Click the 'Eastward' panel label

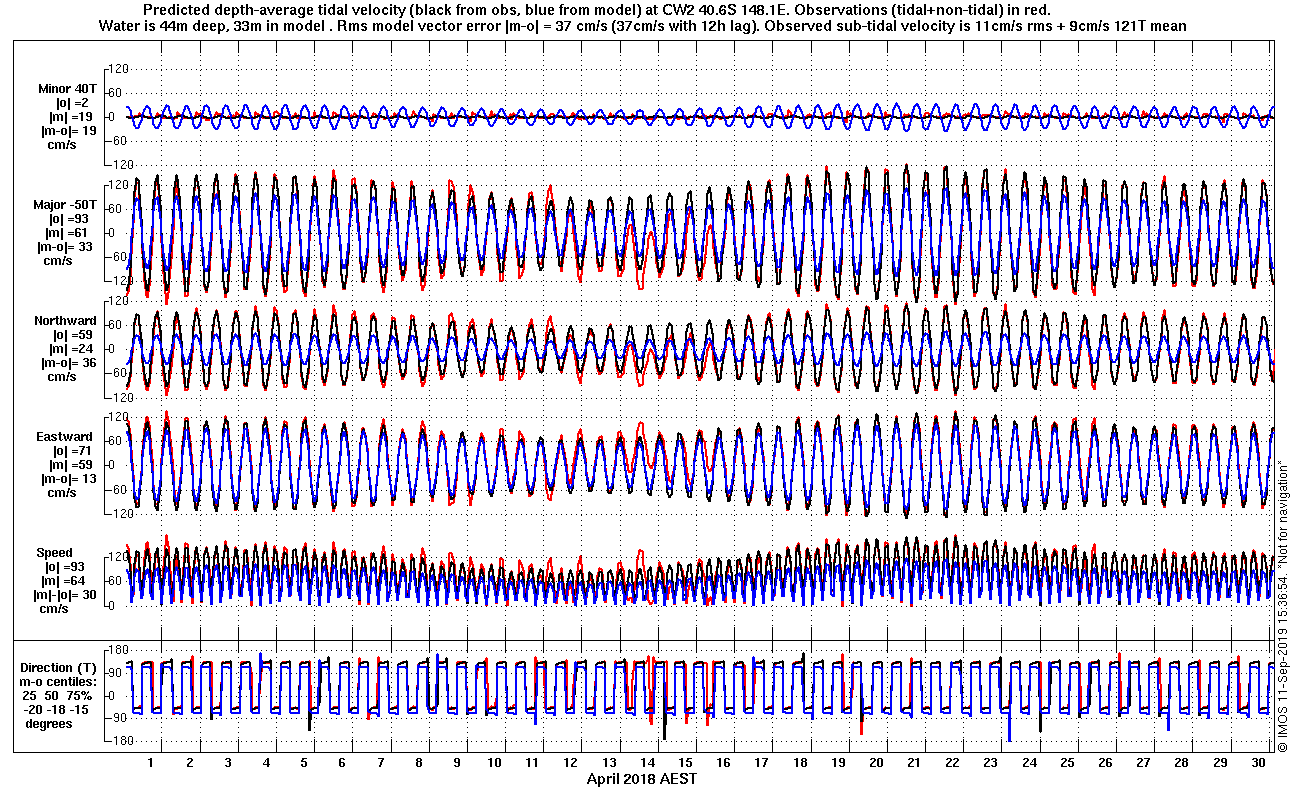65,437
